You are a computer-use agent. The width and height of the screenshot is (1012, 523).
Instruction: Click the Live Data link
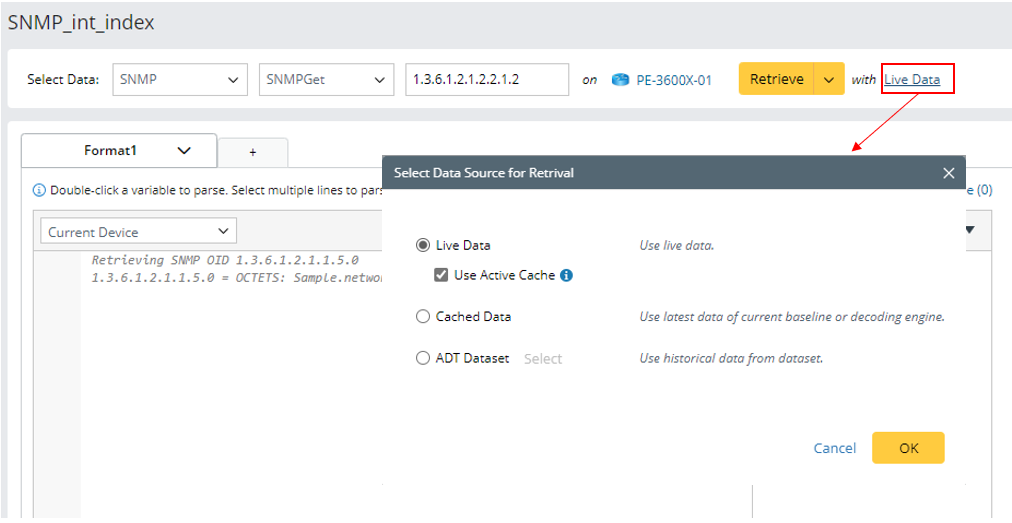pyautogui.click(x=912, y=80)
